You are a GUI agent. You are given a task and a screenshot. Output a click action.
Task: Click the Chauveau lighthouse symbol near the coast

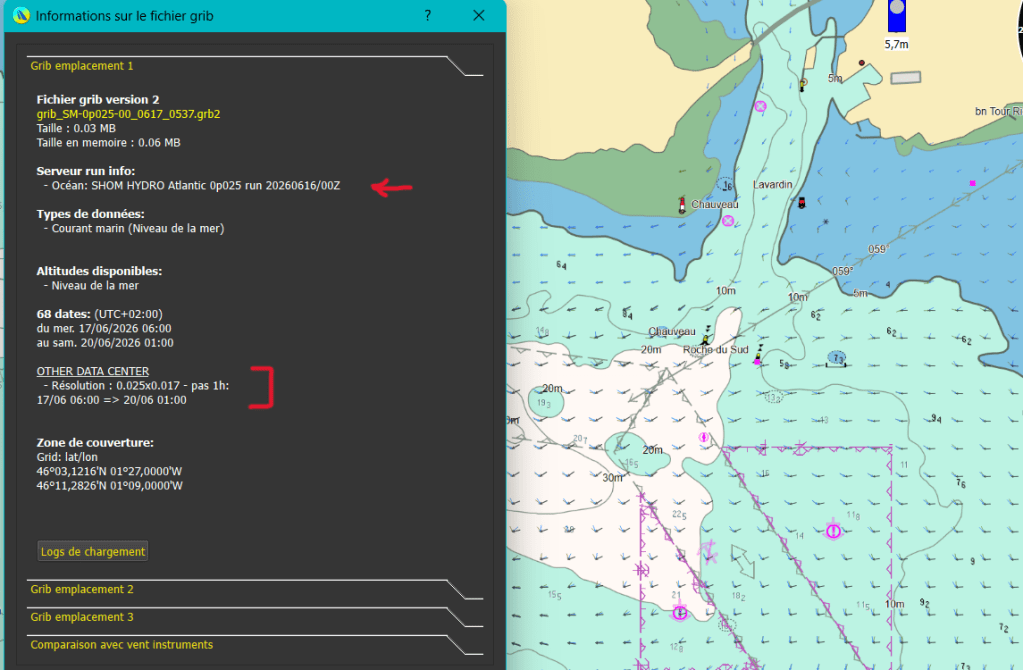click(x=682, y=206)
